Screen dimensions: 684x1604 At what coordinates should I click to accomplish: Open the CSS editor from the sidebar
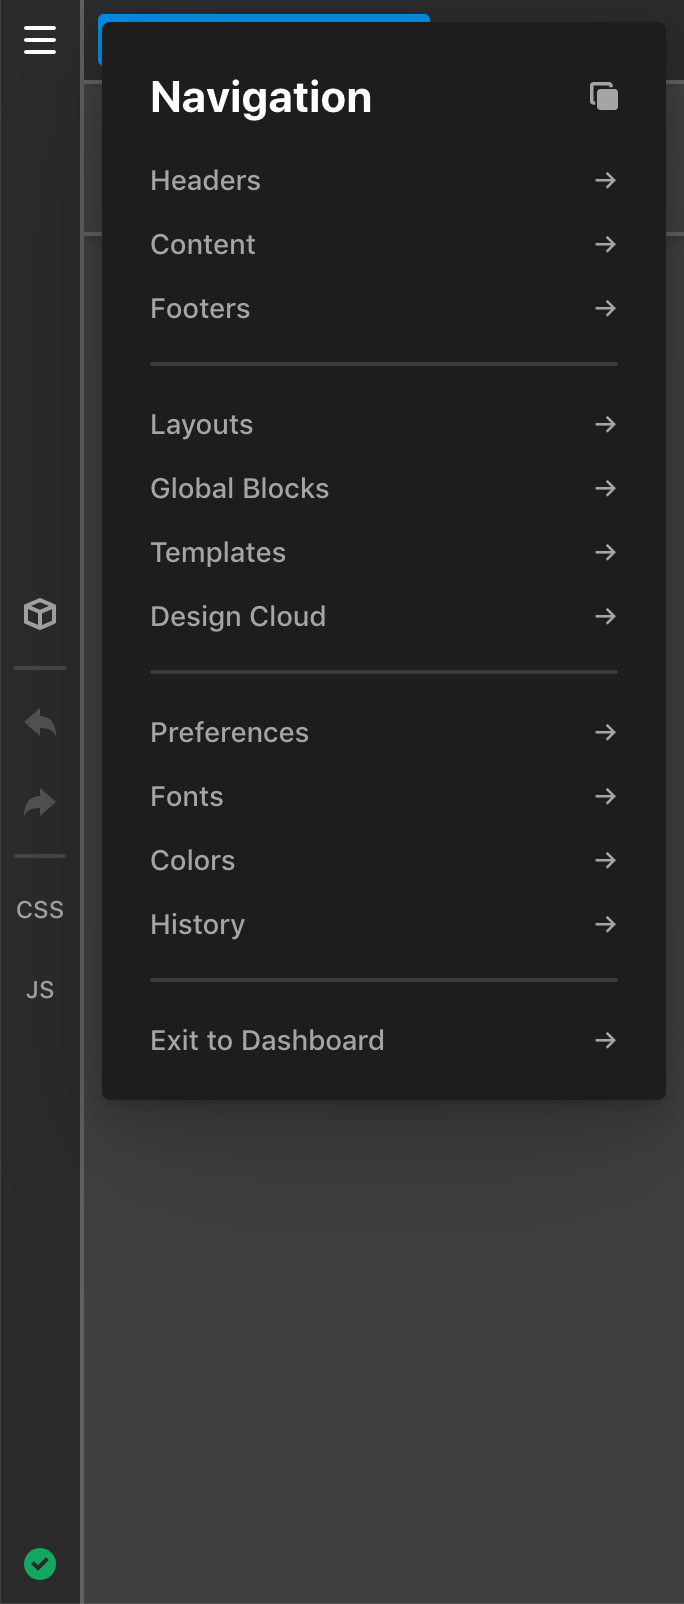(39, 909)
